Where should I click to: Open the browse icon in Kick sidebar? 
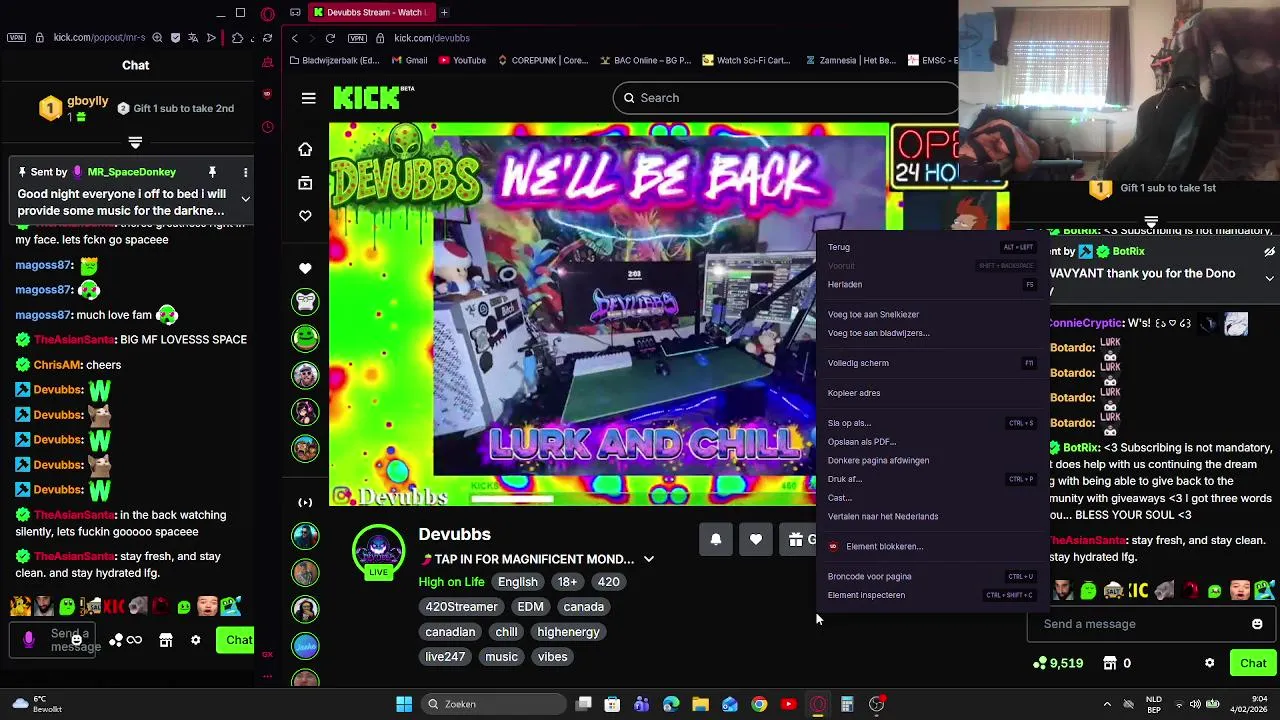305,183
